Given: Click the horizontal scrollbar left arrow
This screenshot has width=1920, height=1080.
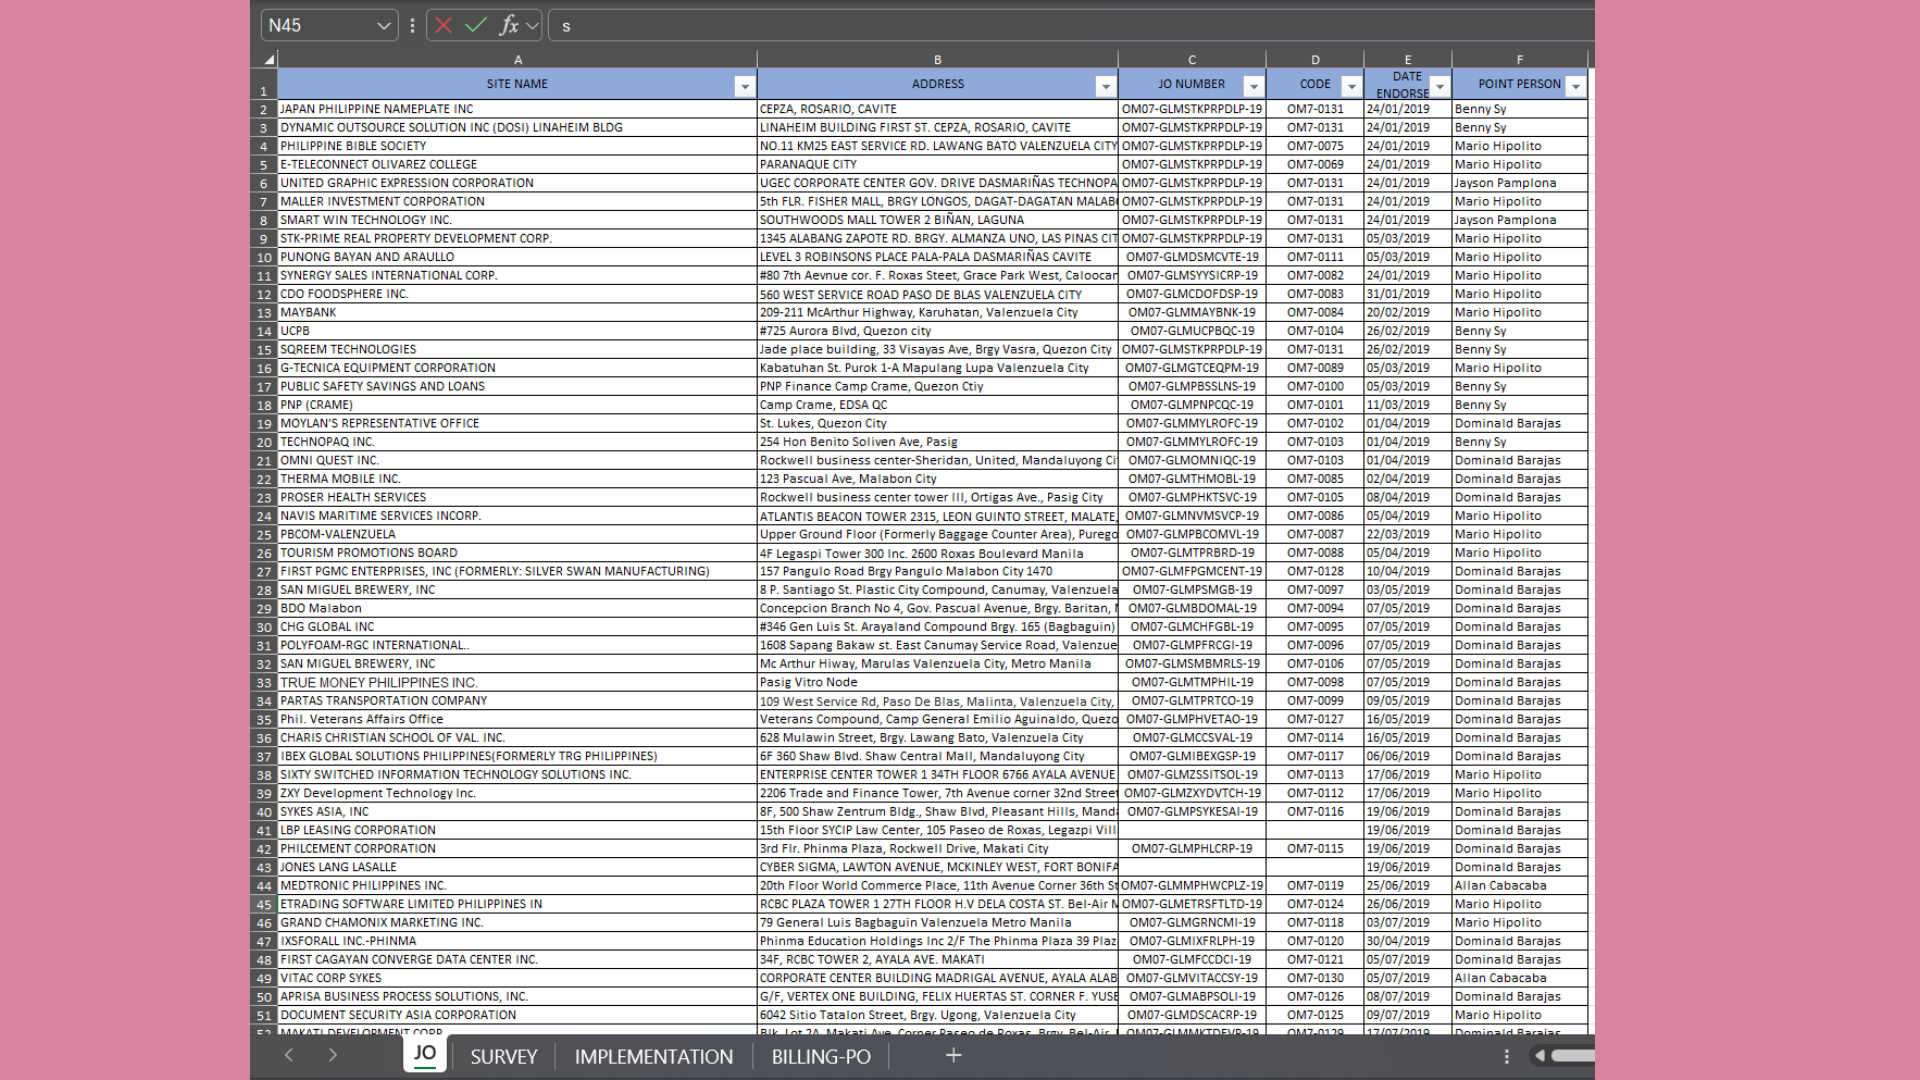Looking at the screenshot, I should pos(1540,1056).
